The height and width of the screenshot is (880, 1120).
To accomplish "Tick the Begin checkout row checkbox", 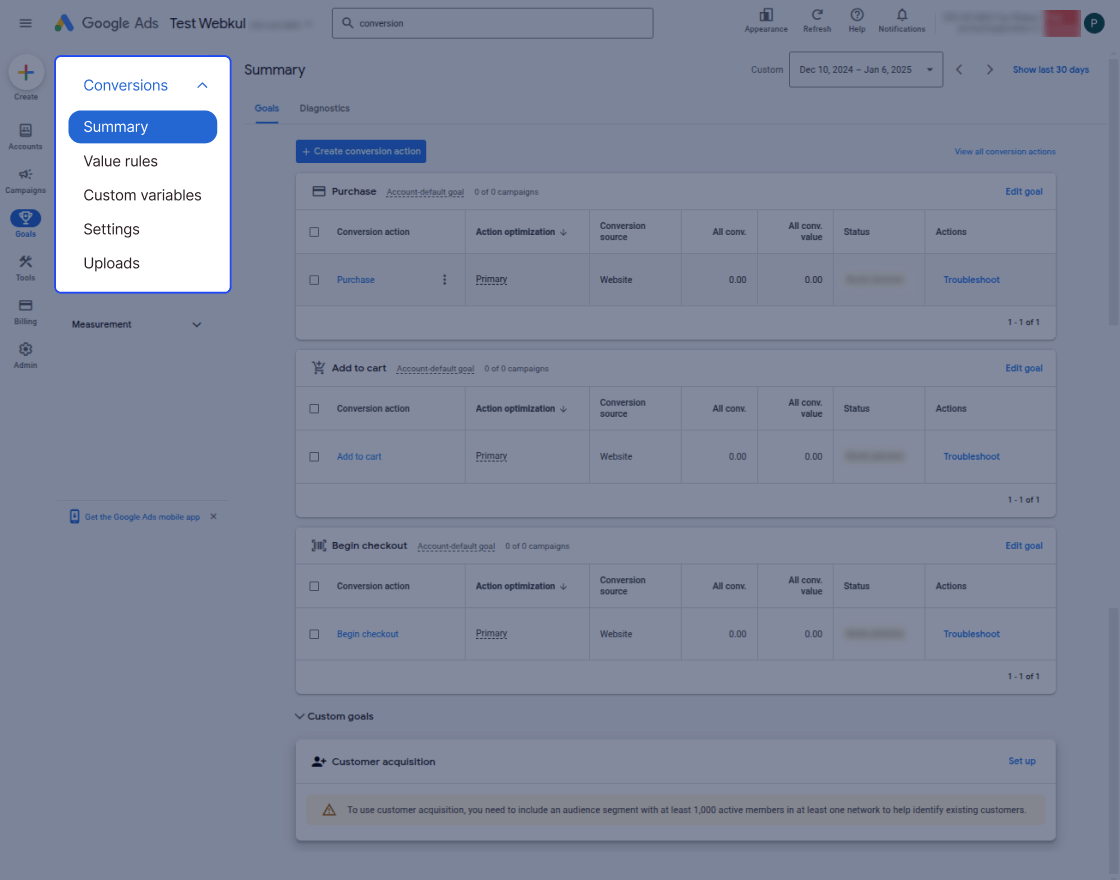I will (x=314, y=634).
